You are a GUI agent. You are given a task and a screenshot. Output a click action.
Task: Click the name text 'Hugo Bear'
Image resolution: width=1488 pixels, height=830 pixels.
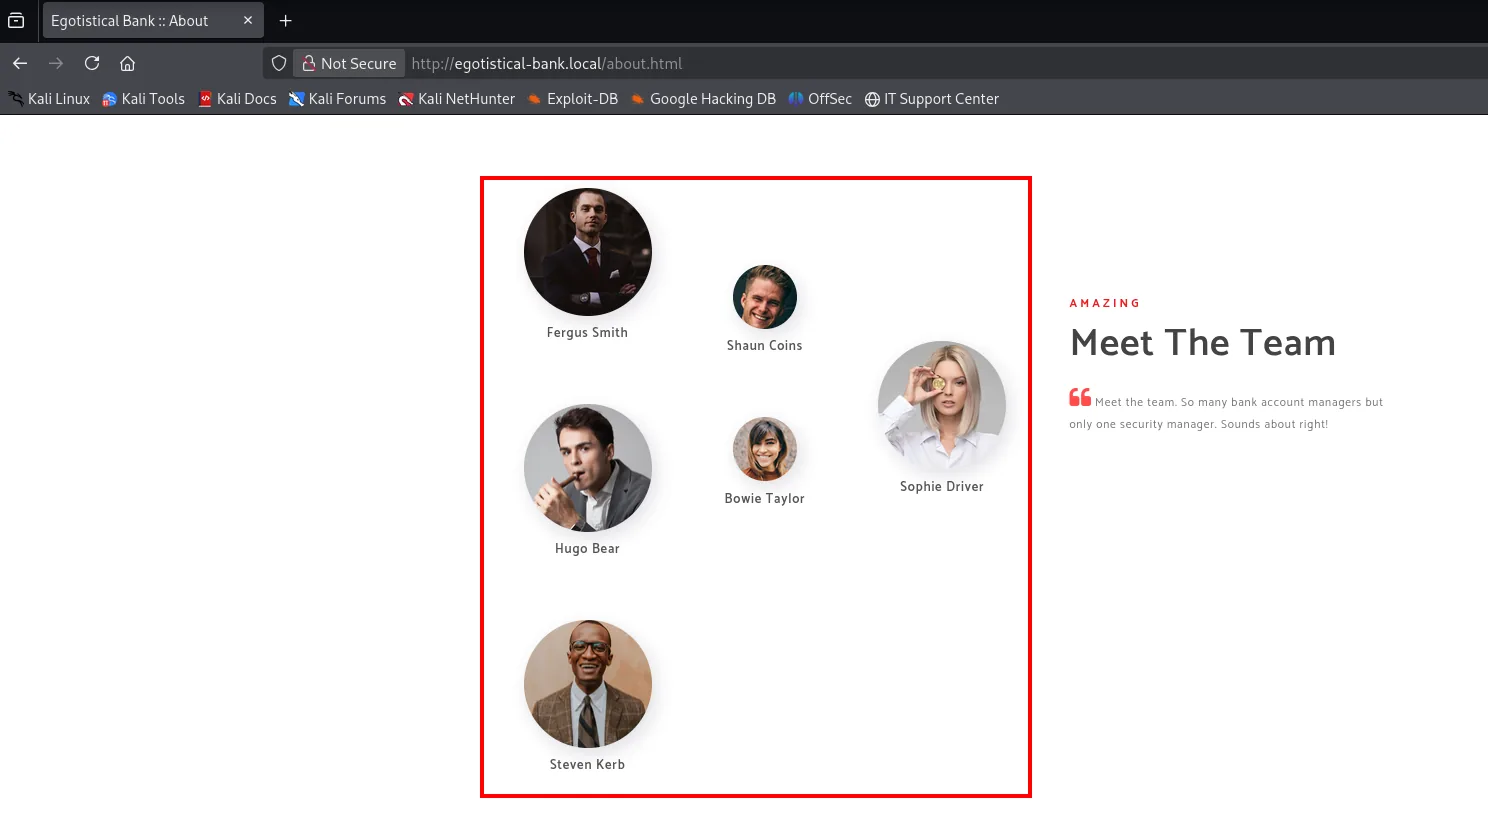click(x=587, y=549)
